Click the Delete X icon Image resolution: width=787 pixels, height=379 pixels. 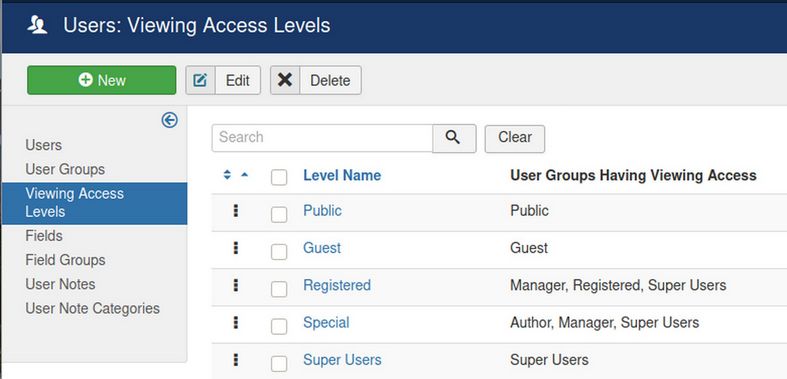tap(285, 80)
